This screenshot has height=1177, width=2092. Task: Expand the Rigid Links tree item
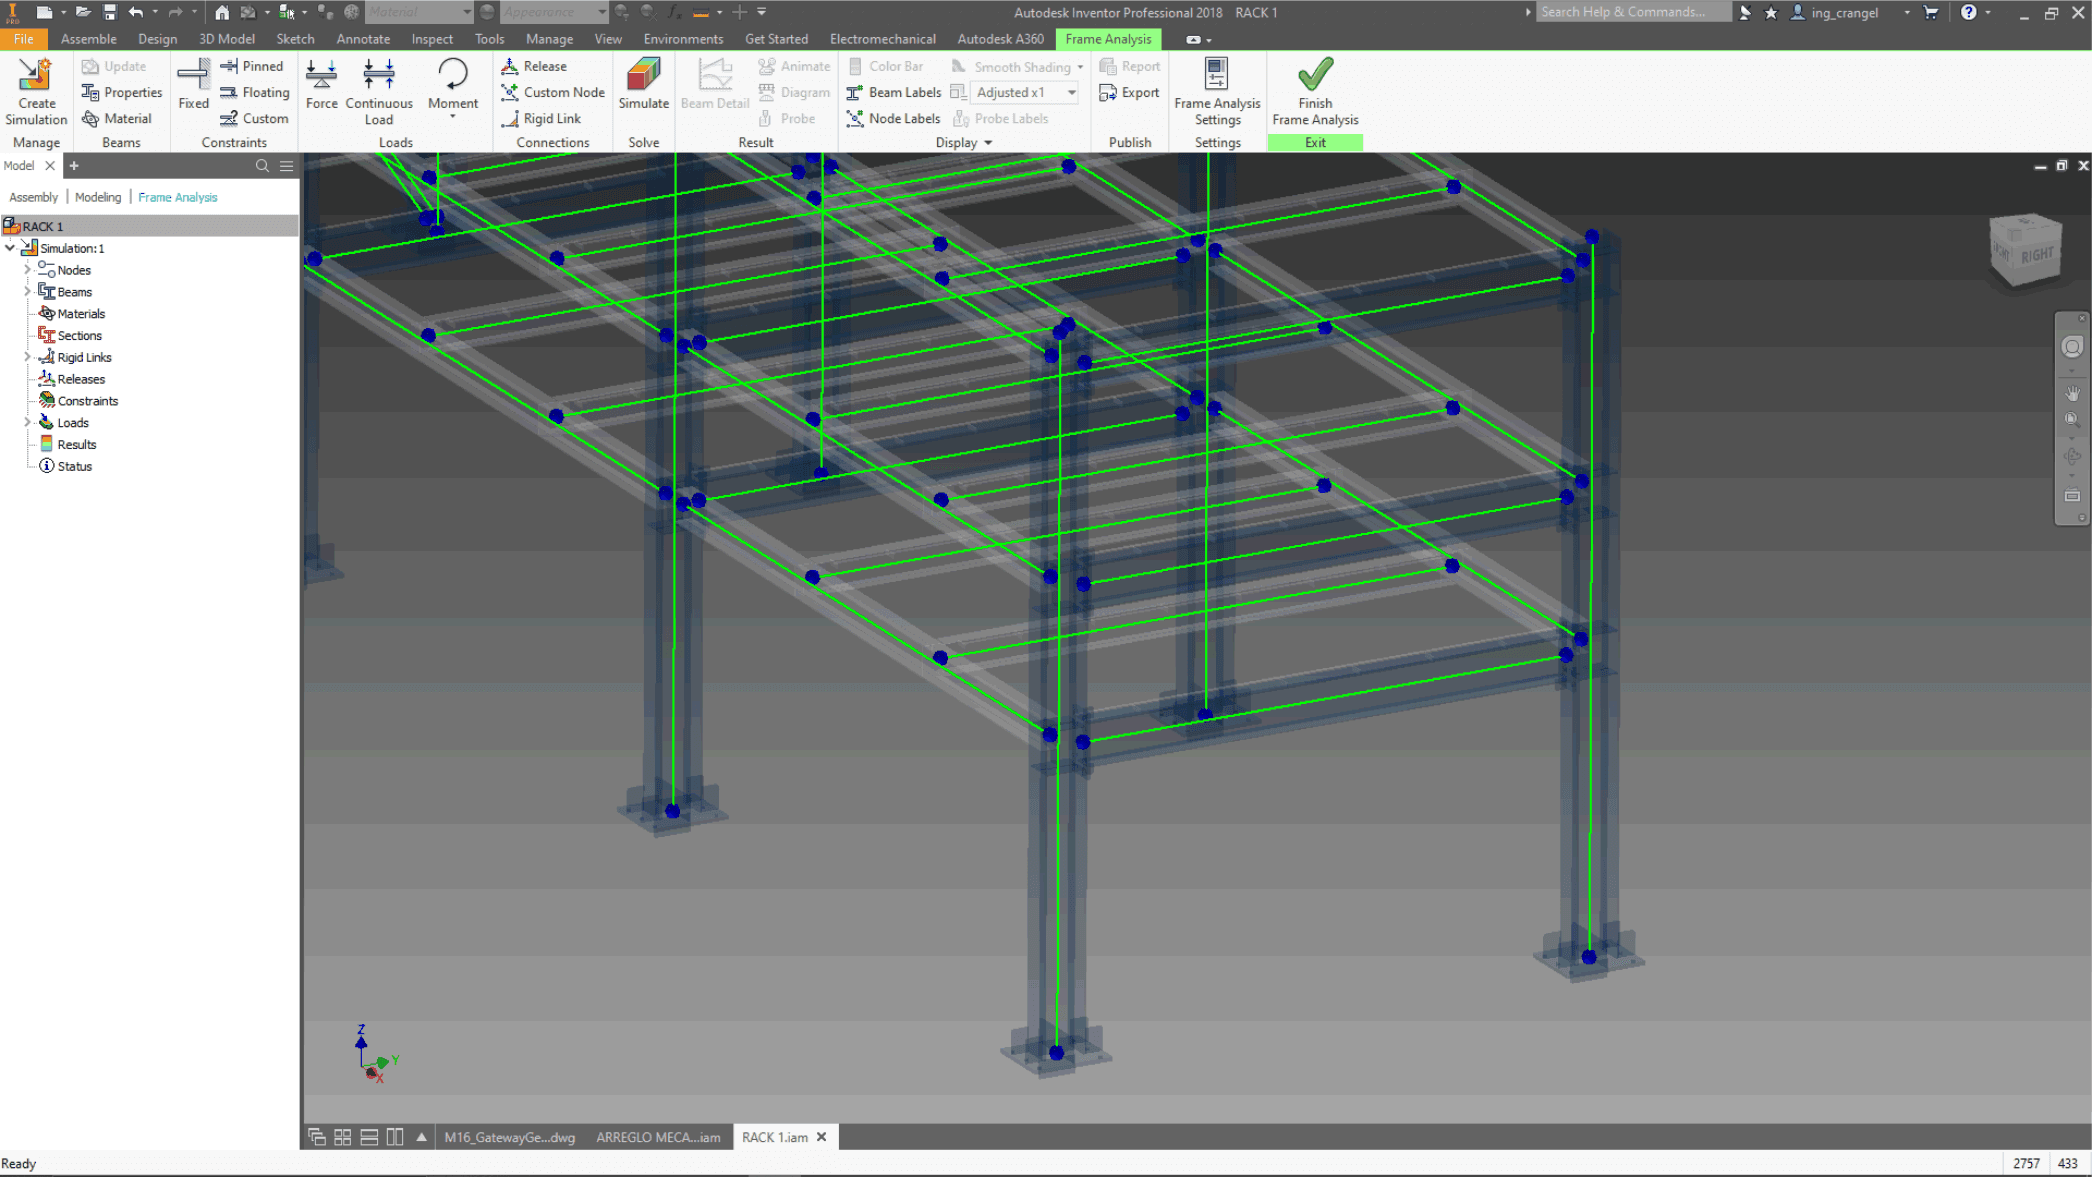coord(27,357)
